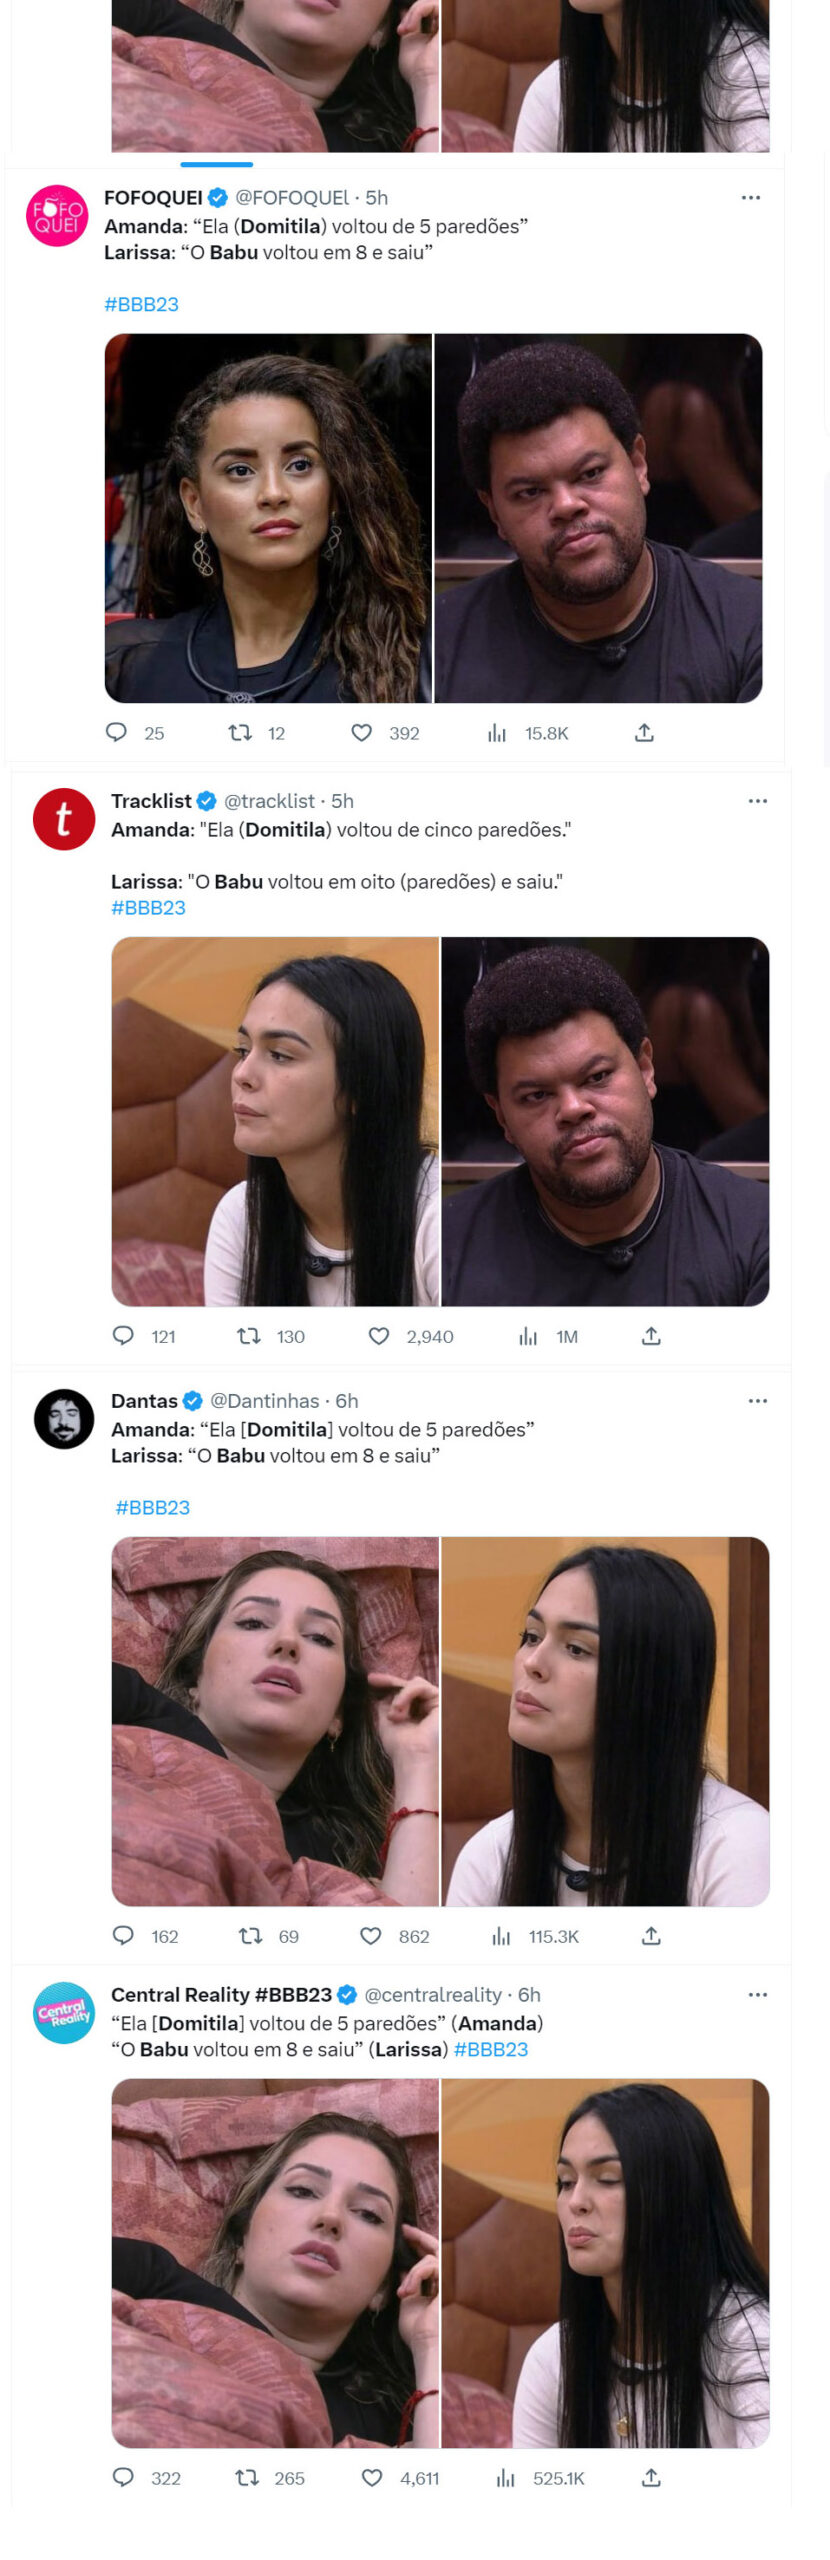Retweet the FOFOQUEI post
The height and width of the screenshot is (2560, 830).
240,732
